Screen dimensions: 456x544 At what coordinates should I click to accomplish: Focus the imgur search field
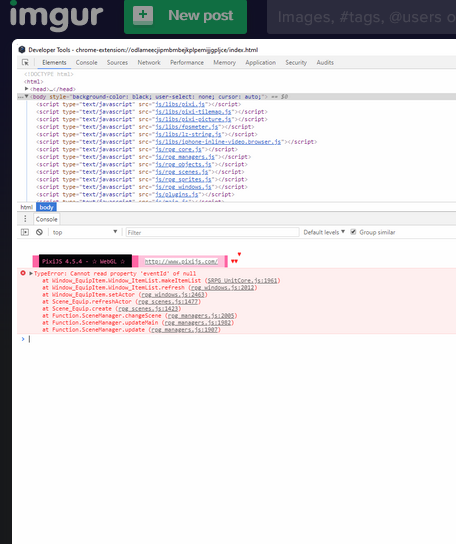[x=361, y=17]
